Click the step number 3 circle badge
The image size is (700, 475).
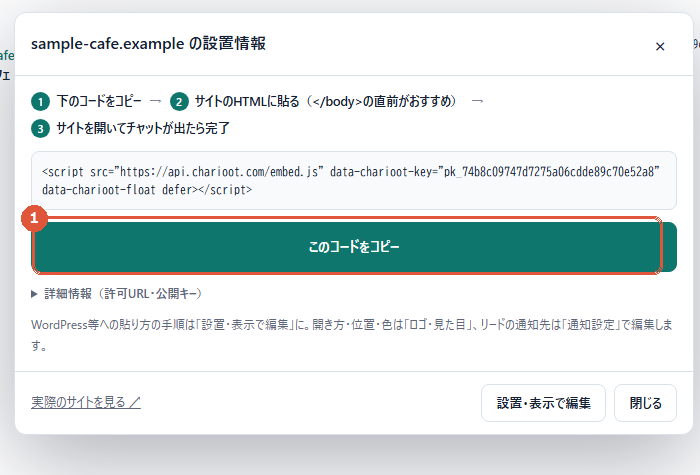click(40, 129)
